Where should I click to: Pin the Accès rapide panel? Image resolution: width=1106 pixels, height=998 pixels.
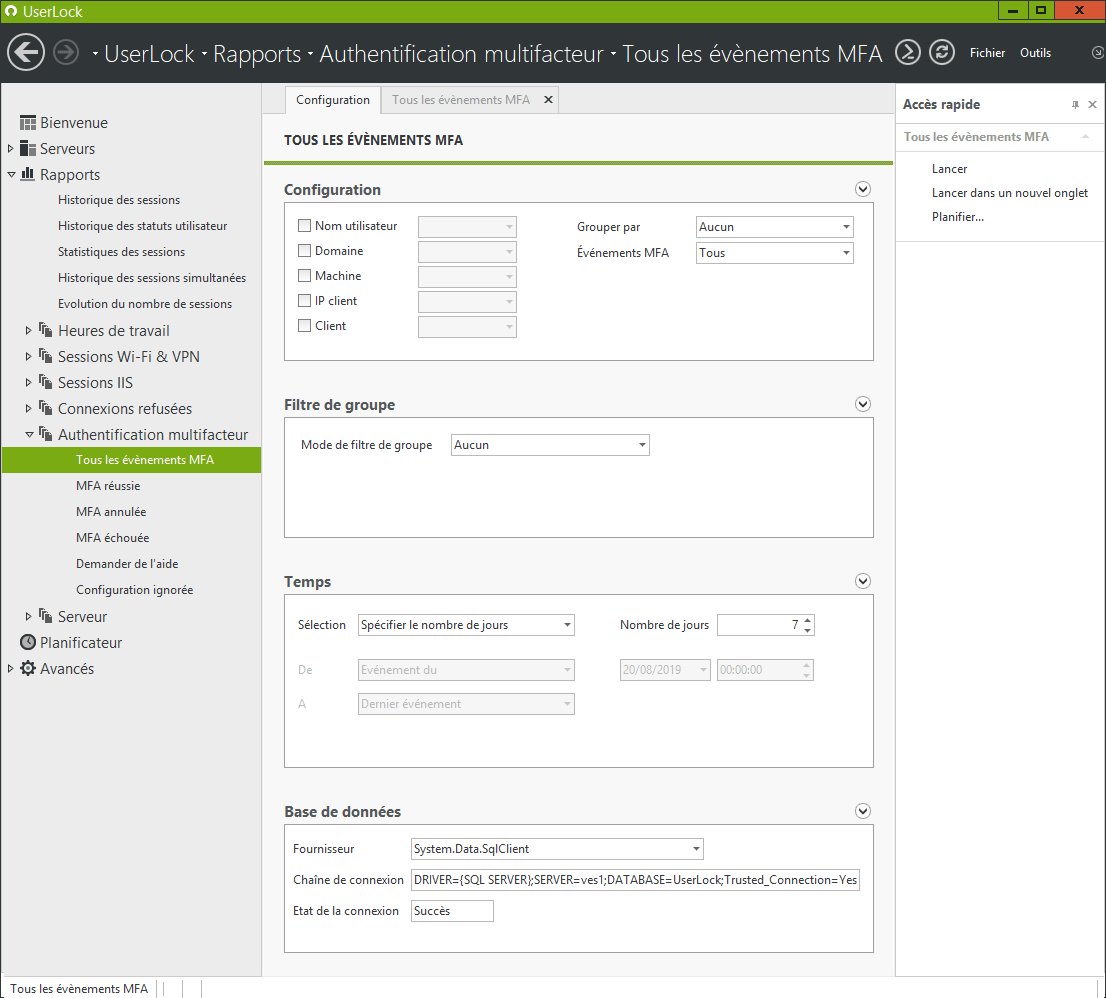(x=1075, y=104)
